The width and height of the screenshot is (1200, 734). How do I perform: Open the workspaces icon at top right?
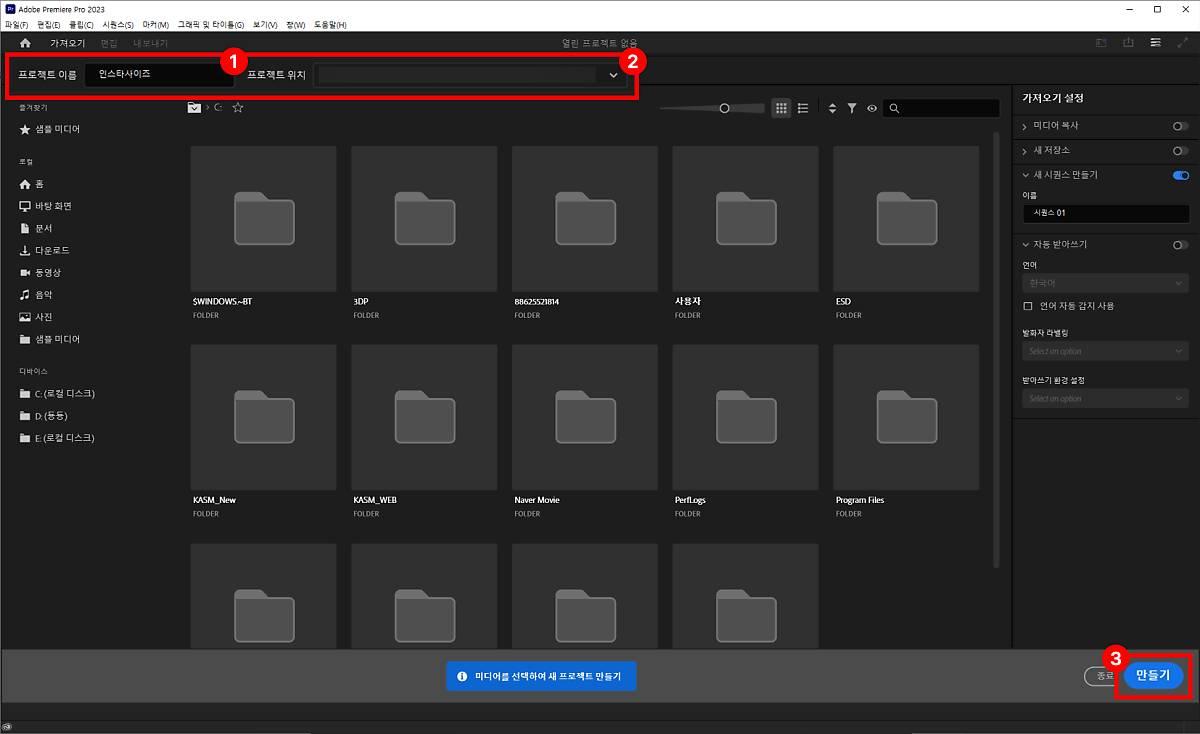pos(1156,43)
